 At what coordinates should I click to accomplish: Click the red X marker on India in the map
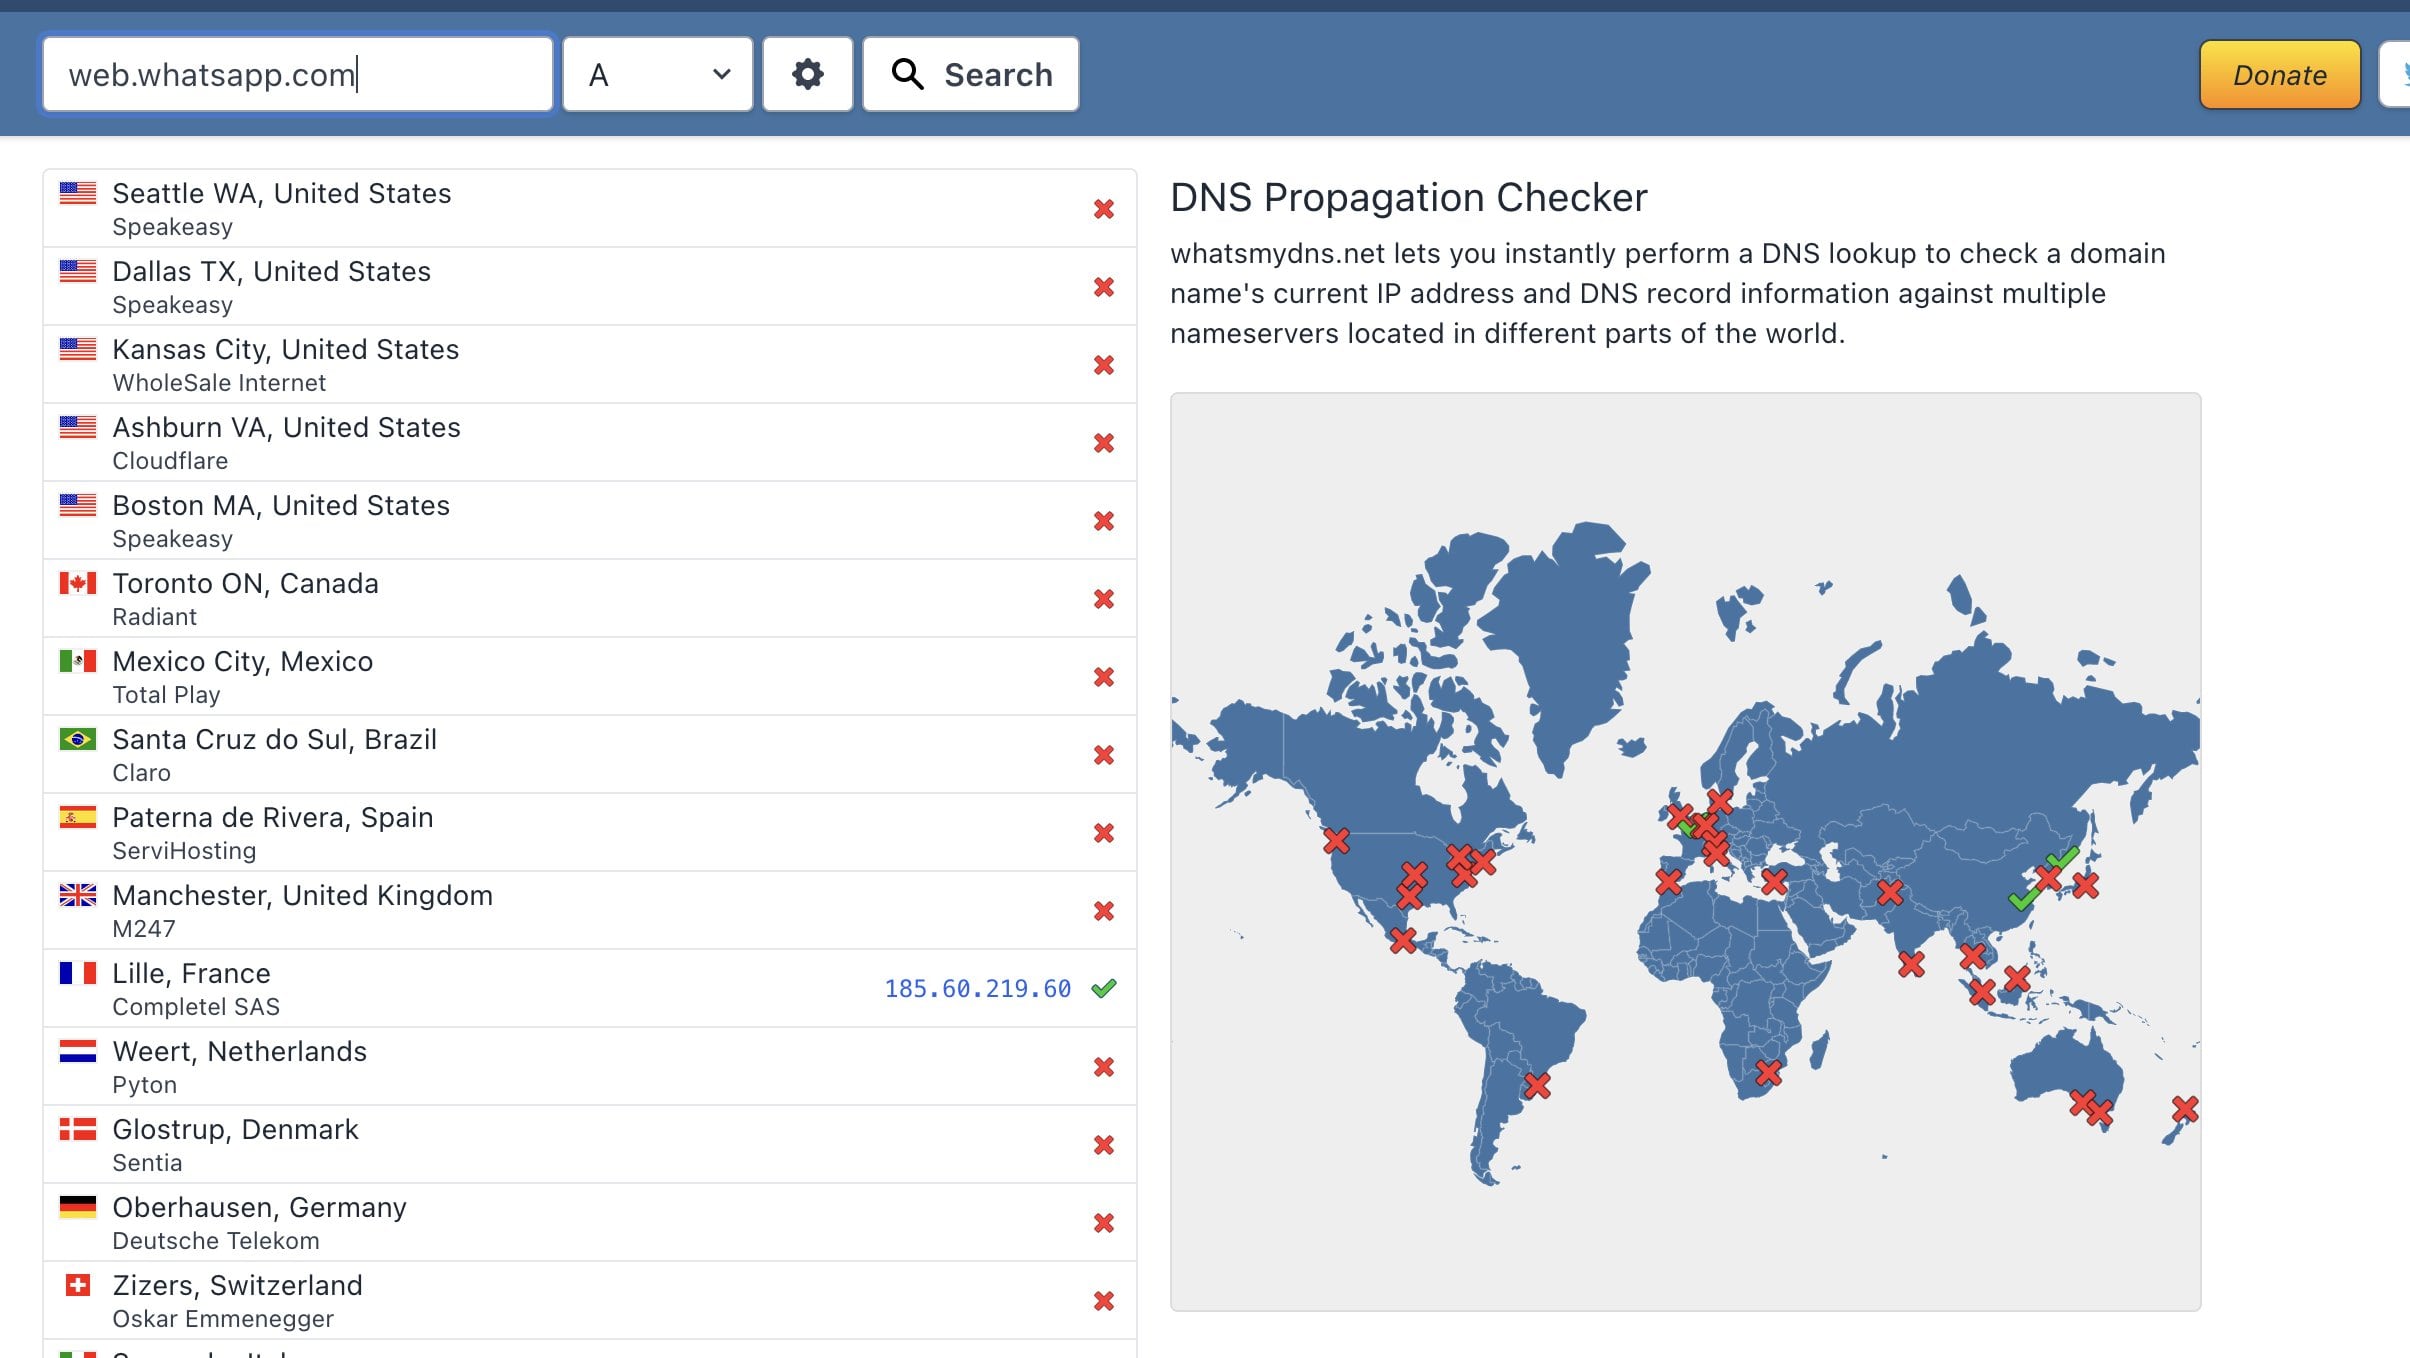pyautogui.click(x=1911, y=964)
